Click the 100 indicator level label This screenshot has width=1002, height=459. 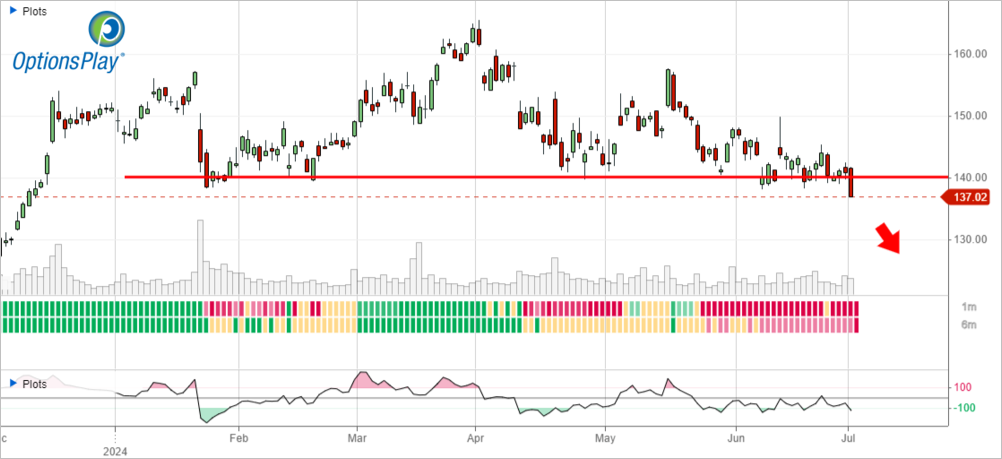coord(963,387)
